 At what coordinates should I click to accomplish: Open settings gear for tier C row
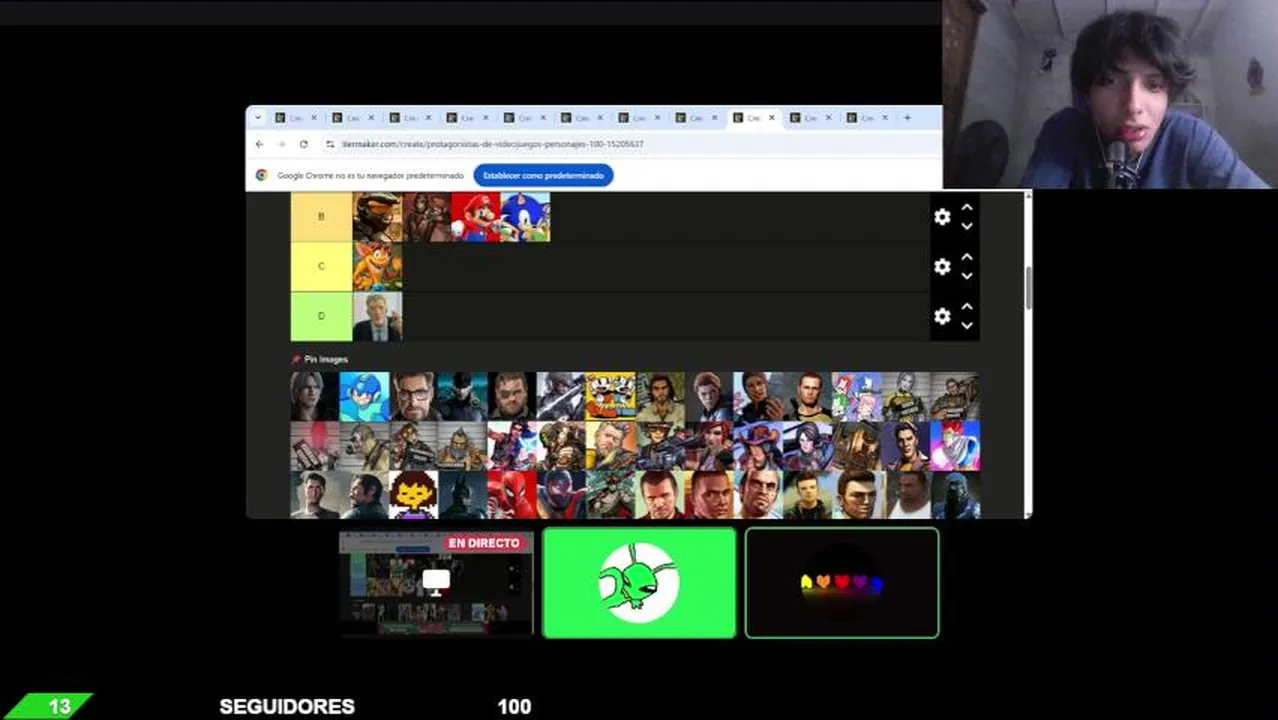[942, 267]
